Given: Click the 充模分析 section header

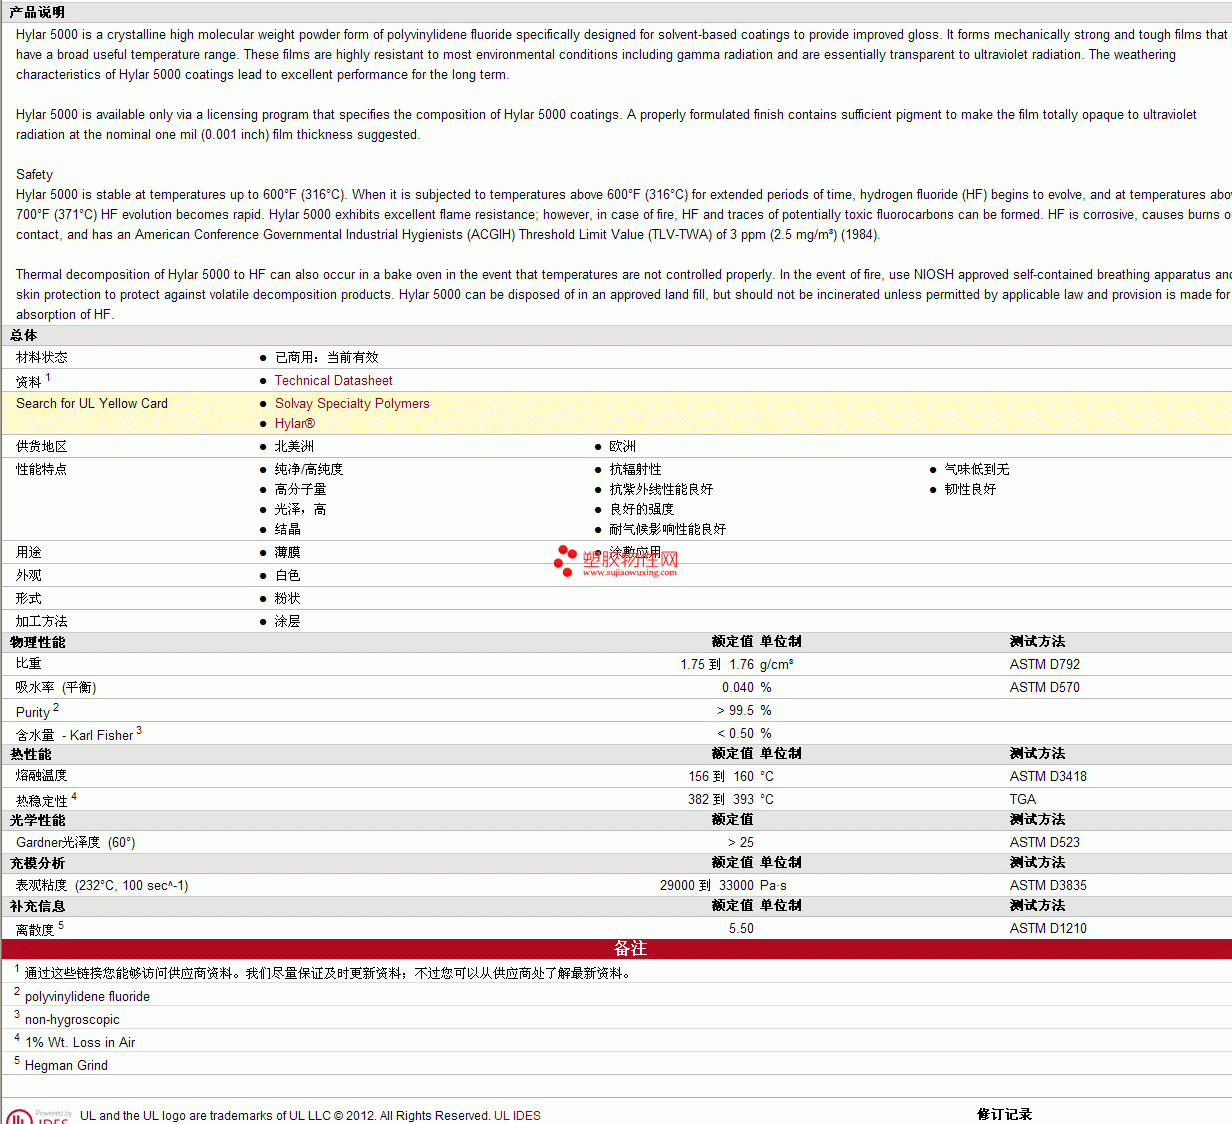Looking at the screenshot, I should point(38,864).
